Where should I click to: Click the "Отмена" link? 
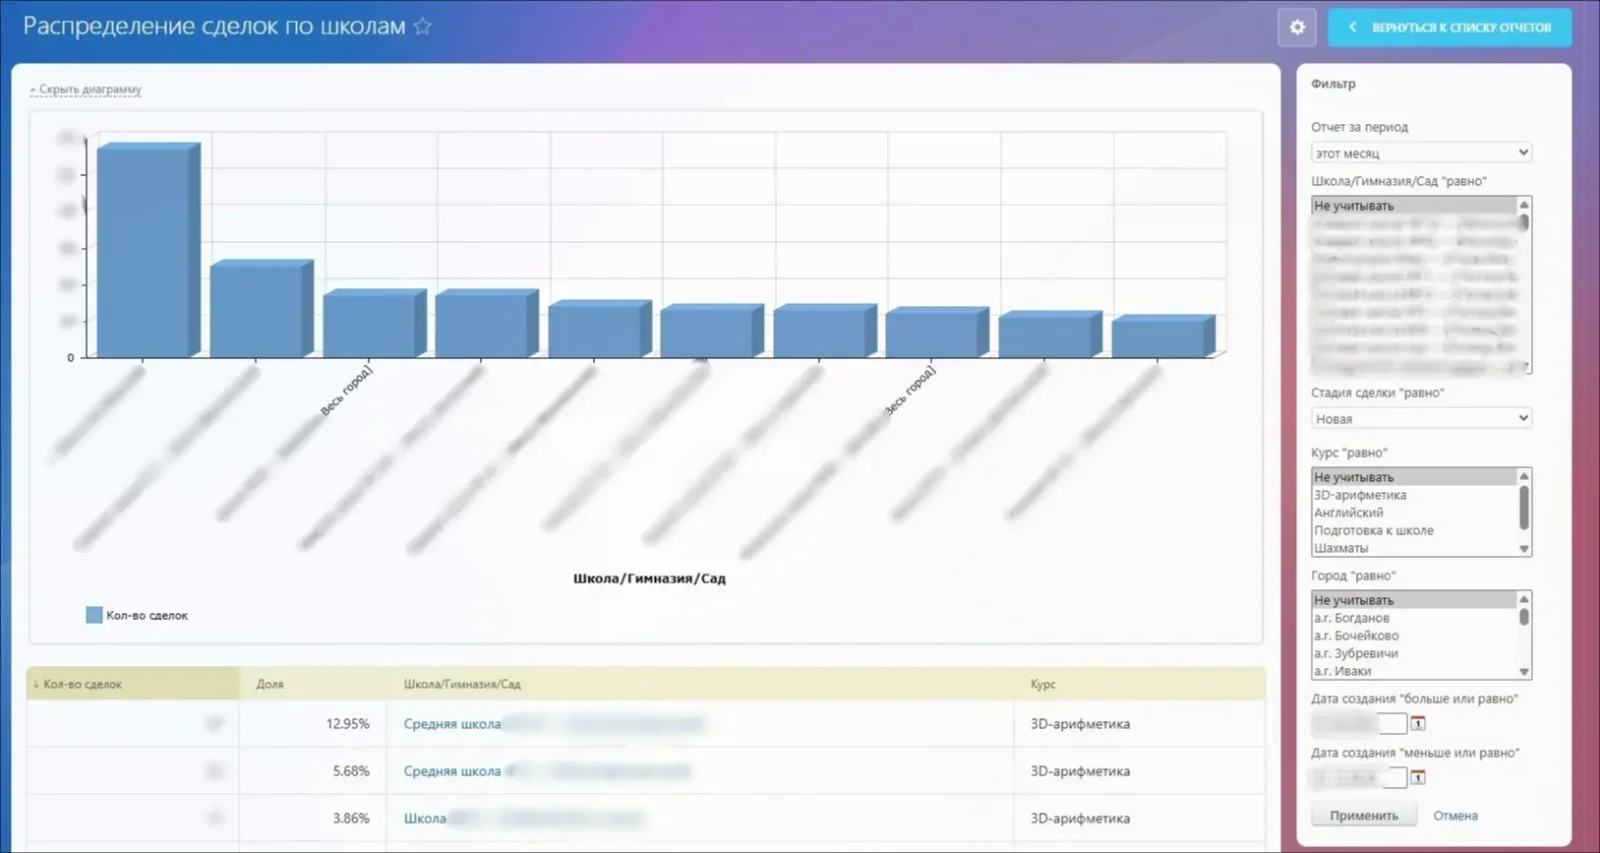point(1455,815)
